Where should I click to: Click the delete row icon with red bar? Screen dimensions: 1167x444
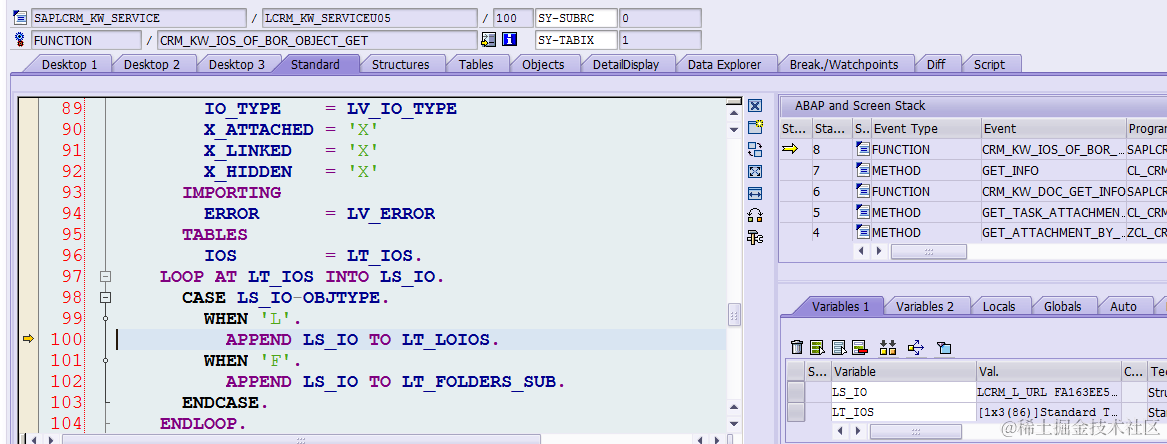click(x=860, y=347)
